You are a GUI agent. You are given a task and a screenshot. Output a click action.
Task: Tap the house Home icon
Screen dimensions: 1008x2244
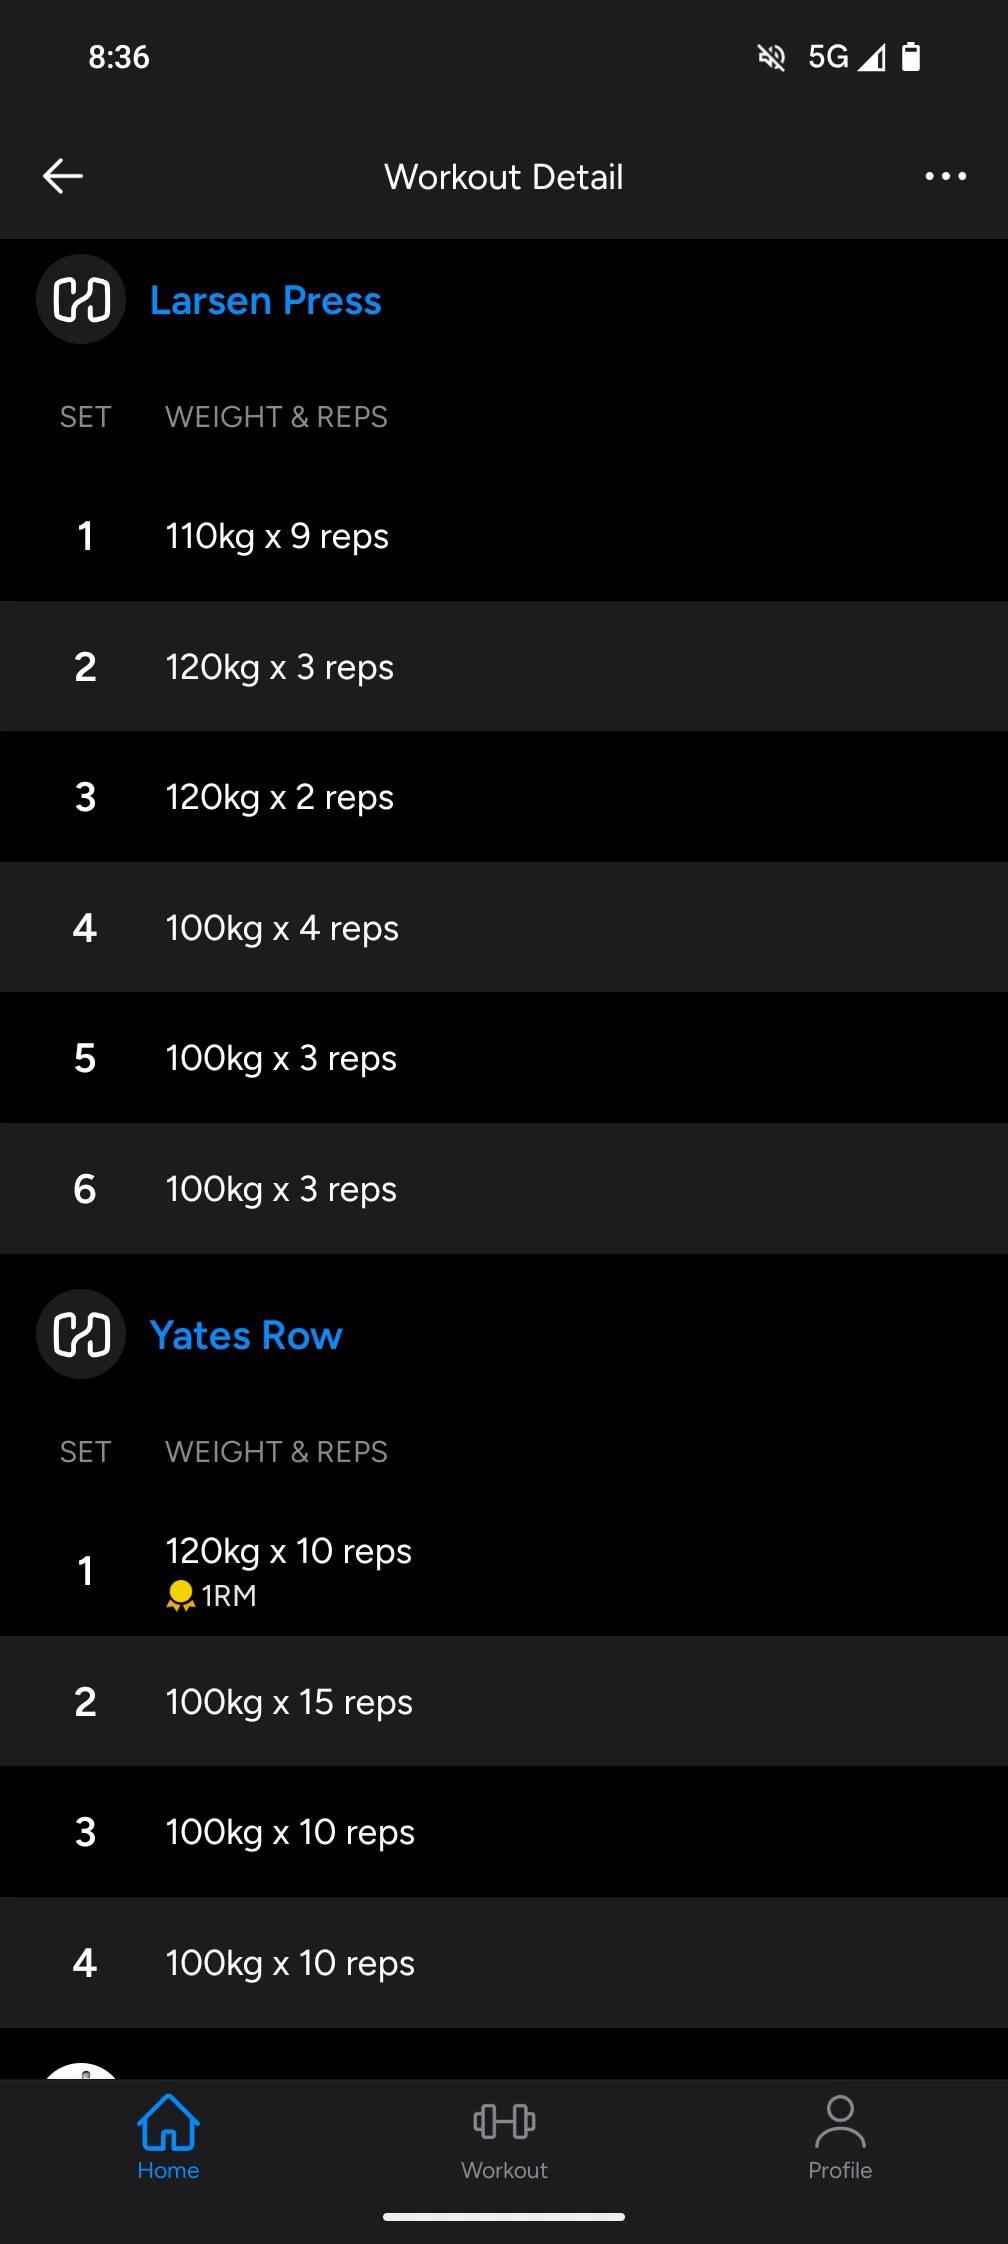point(168,2120)
